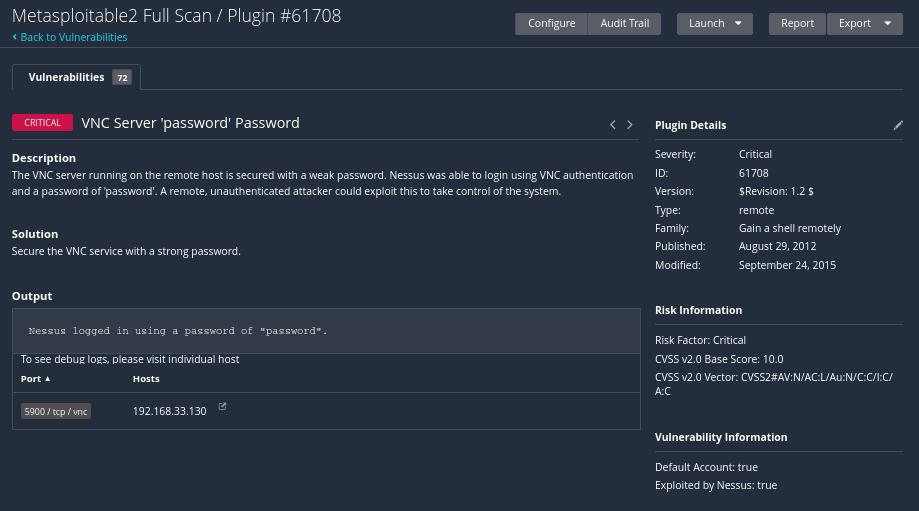
Task: Click the Report button
Action: pyautogui.click(x=797, y=24)
